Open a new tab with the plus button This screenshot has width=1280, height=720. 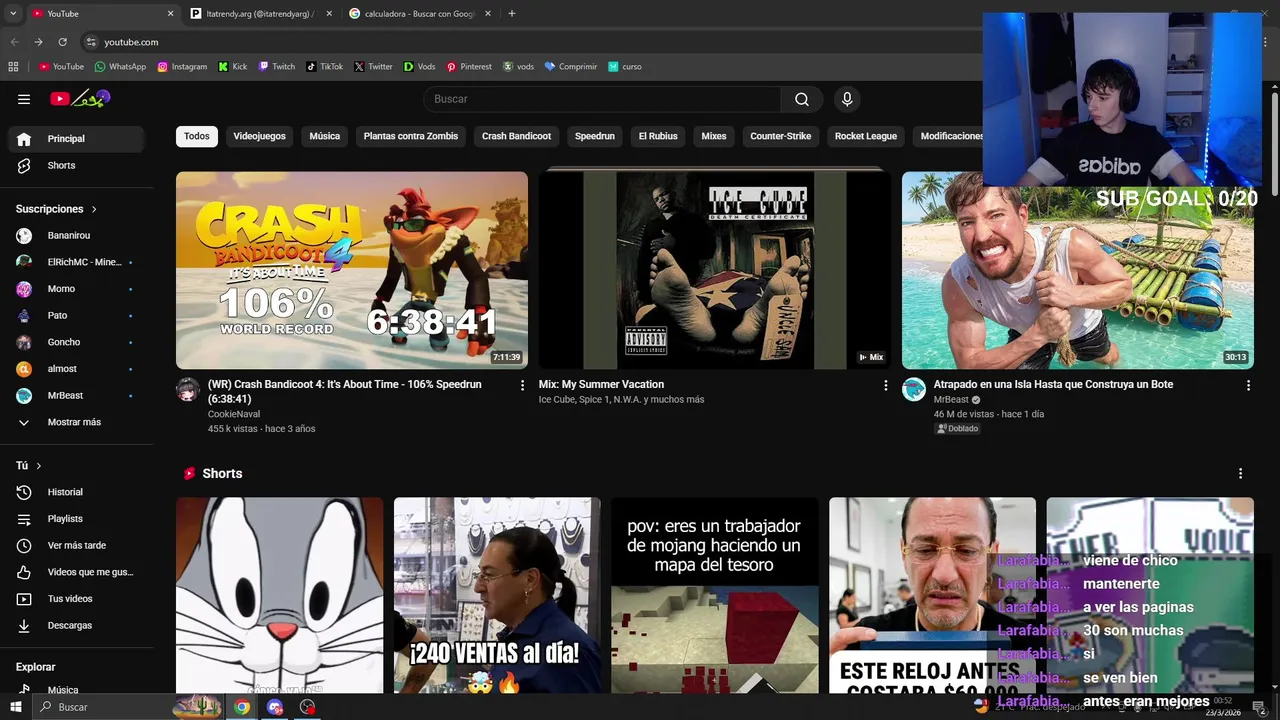[512, 14]
